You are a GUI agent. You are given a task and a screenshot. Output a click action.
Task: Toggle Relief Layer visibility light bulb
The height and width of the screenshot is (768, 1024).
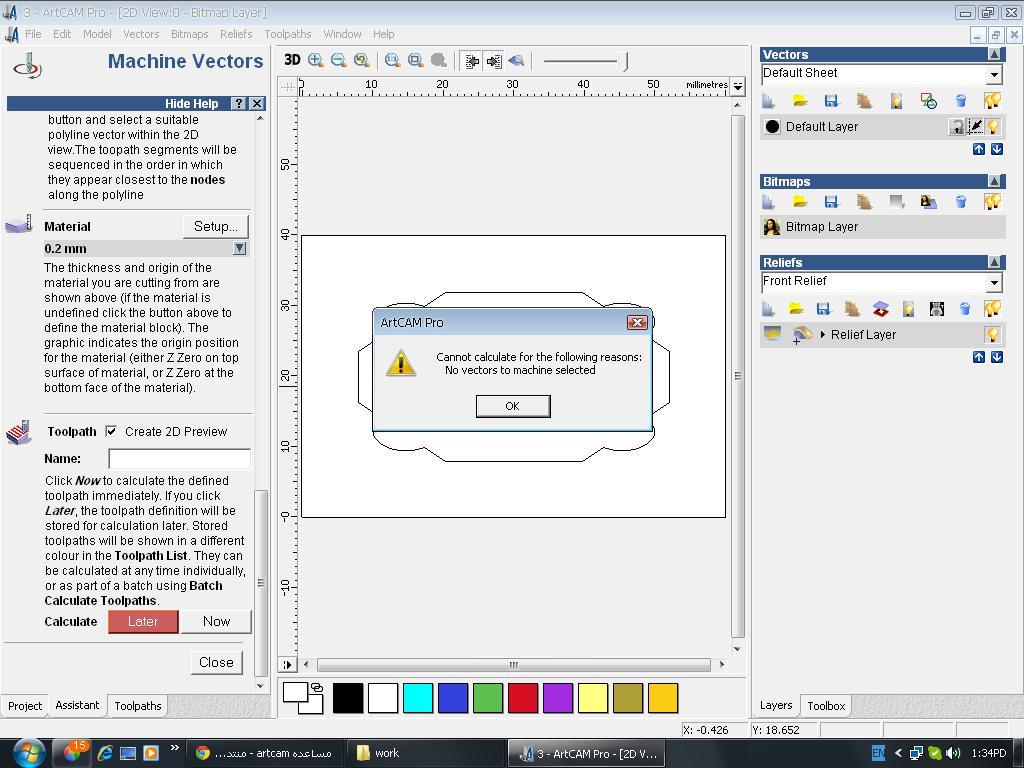[x=993, y=334]
